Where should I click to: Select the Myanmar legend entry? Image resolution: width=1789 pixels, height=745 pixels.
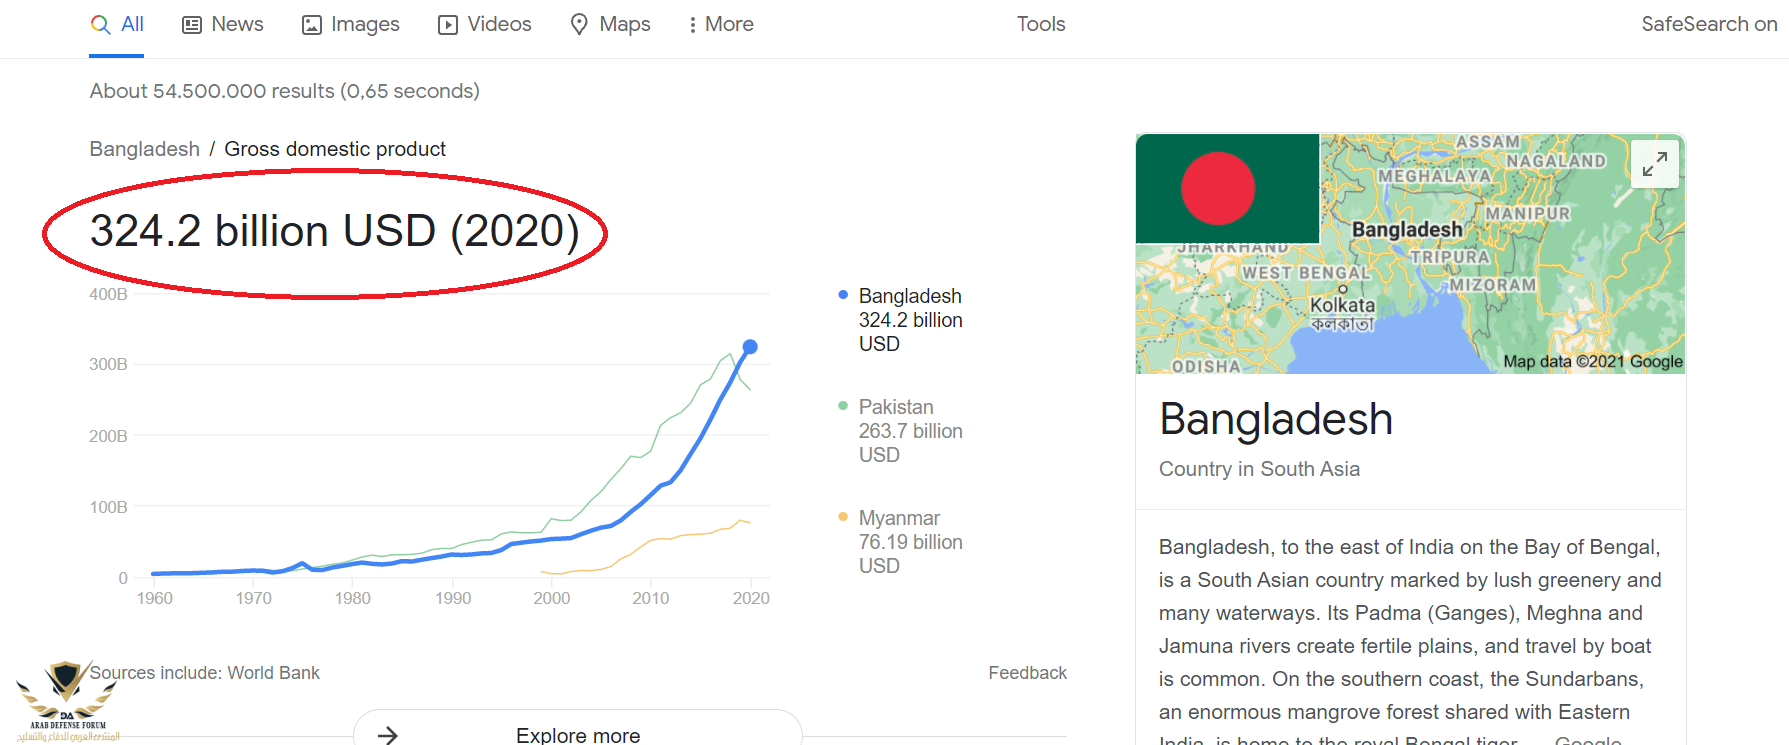[x=899, y=518]
